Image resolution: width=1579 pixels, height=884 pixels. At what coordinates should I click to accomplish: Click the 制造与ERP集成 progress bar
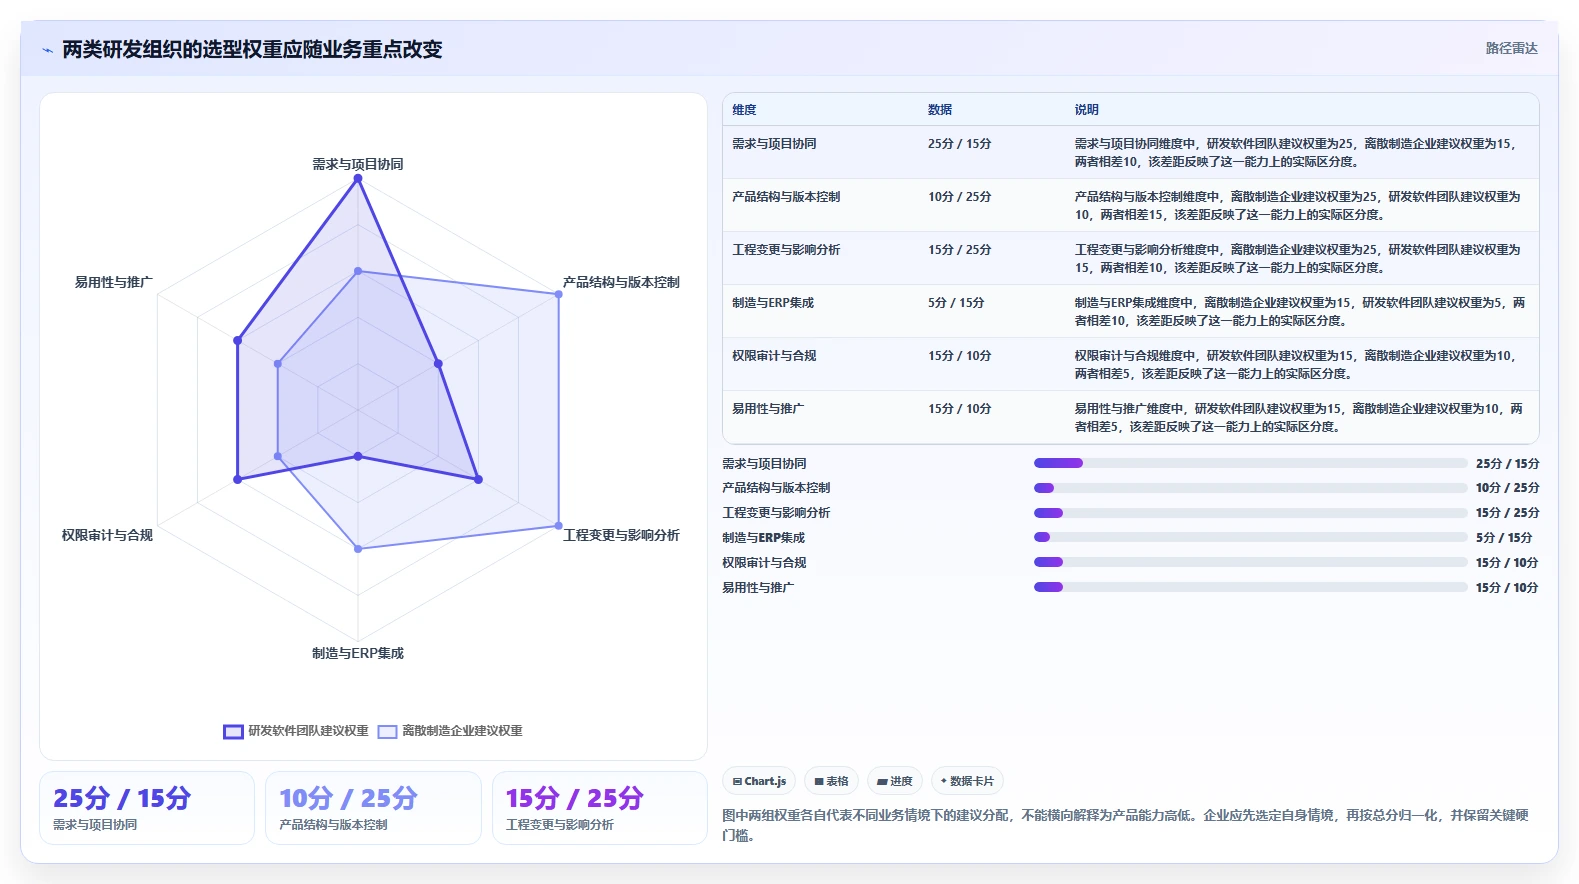(1250, 537)
